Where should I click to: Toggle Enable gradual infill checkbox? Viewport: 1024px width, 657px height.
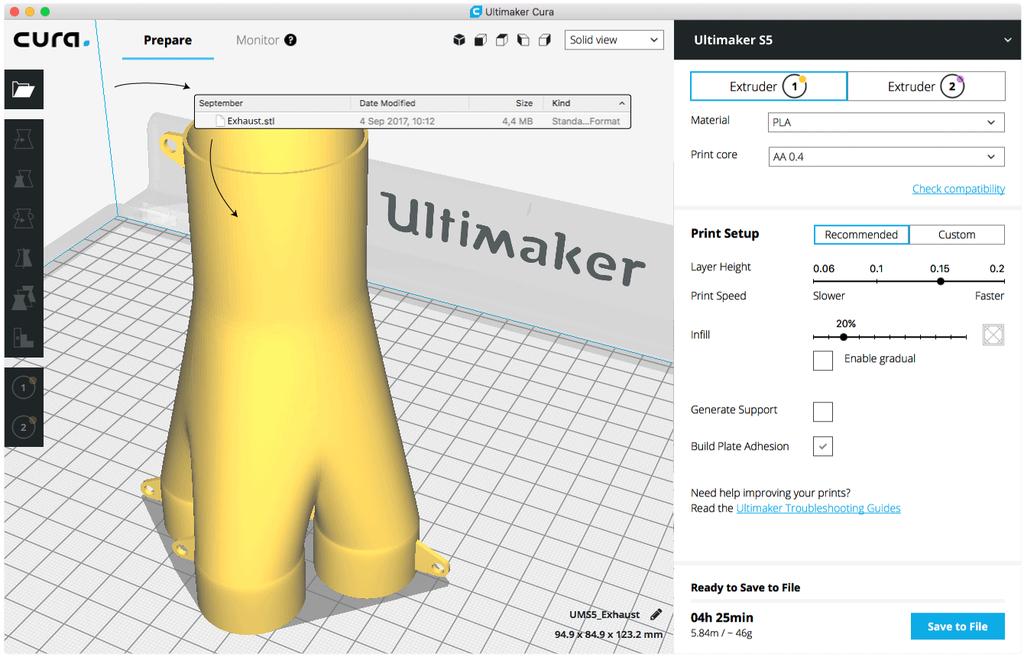point(823,361)
